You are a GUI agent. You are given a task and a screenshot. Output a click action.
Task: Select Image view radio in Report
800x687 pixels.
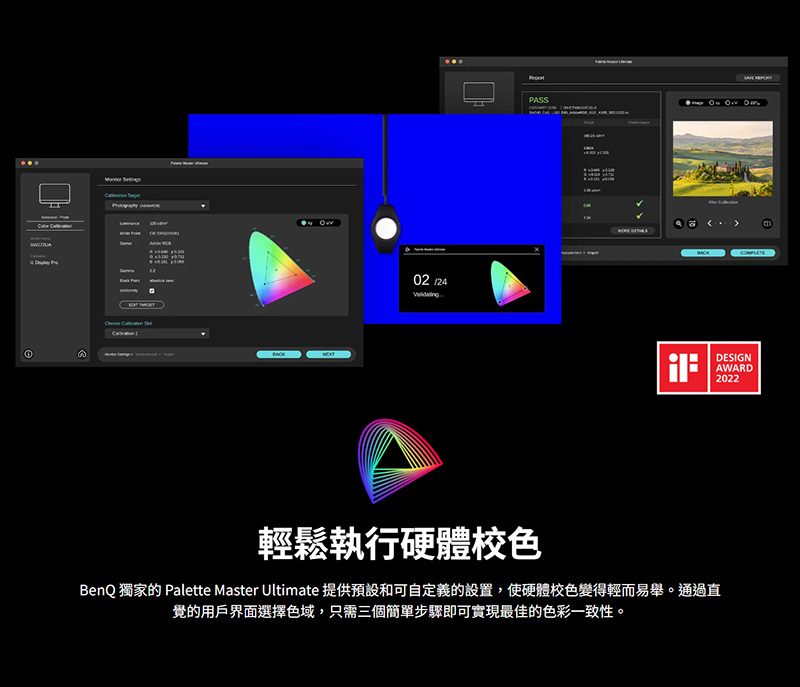tap(688, 103)
